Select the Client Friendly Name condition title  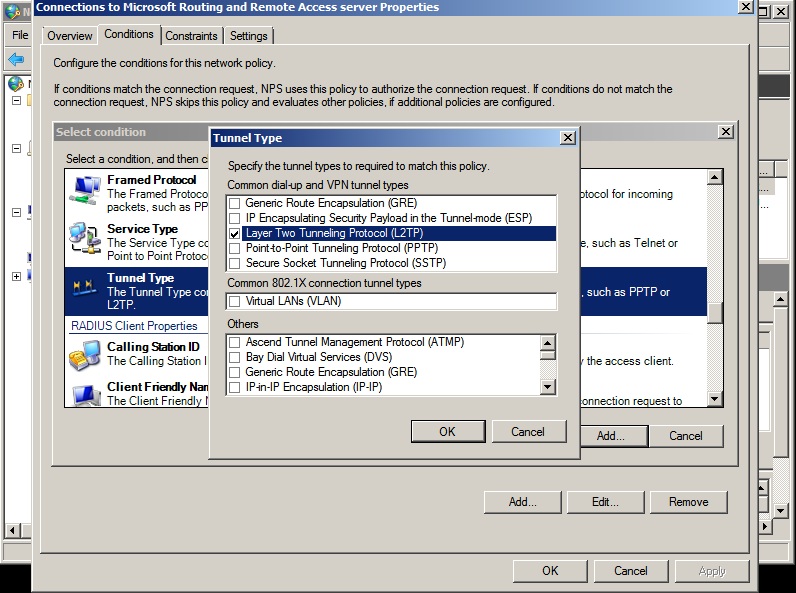157,387
